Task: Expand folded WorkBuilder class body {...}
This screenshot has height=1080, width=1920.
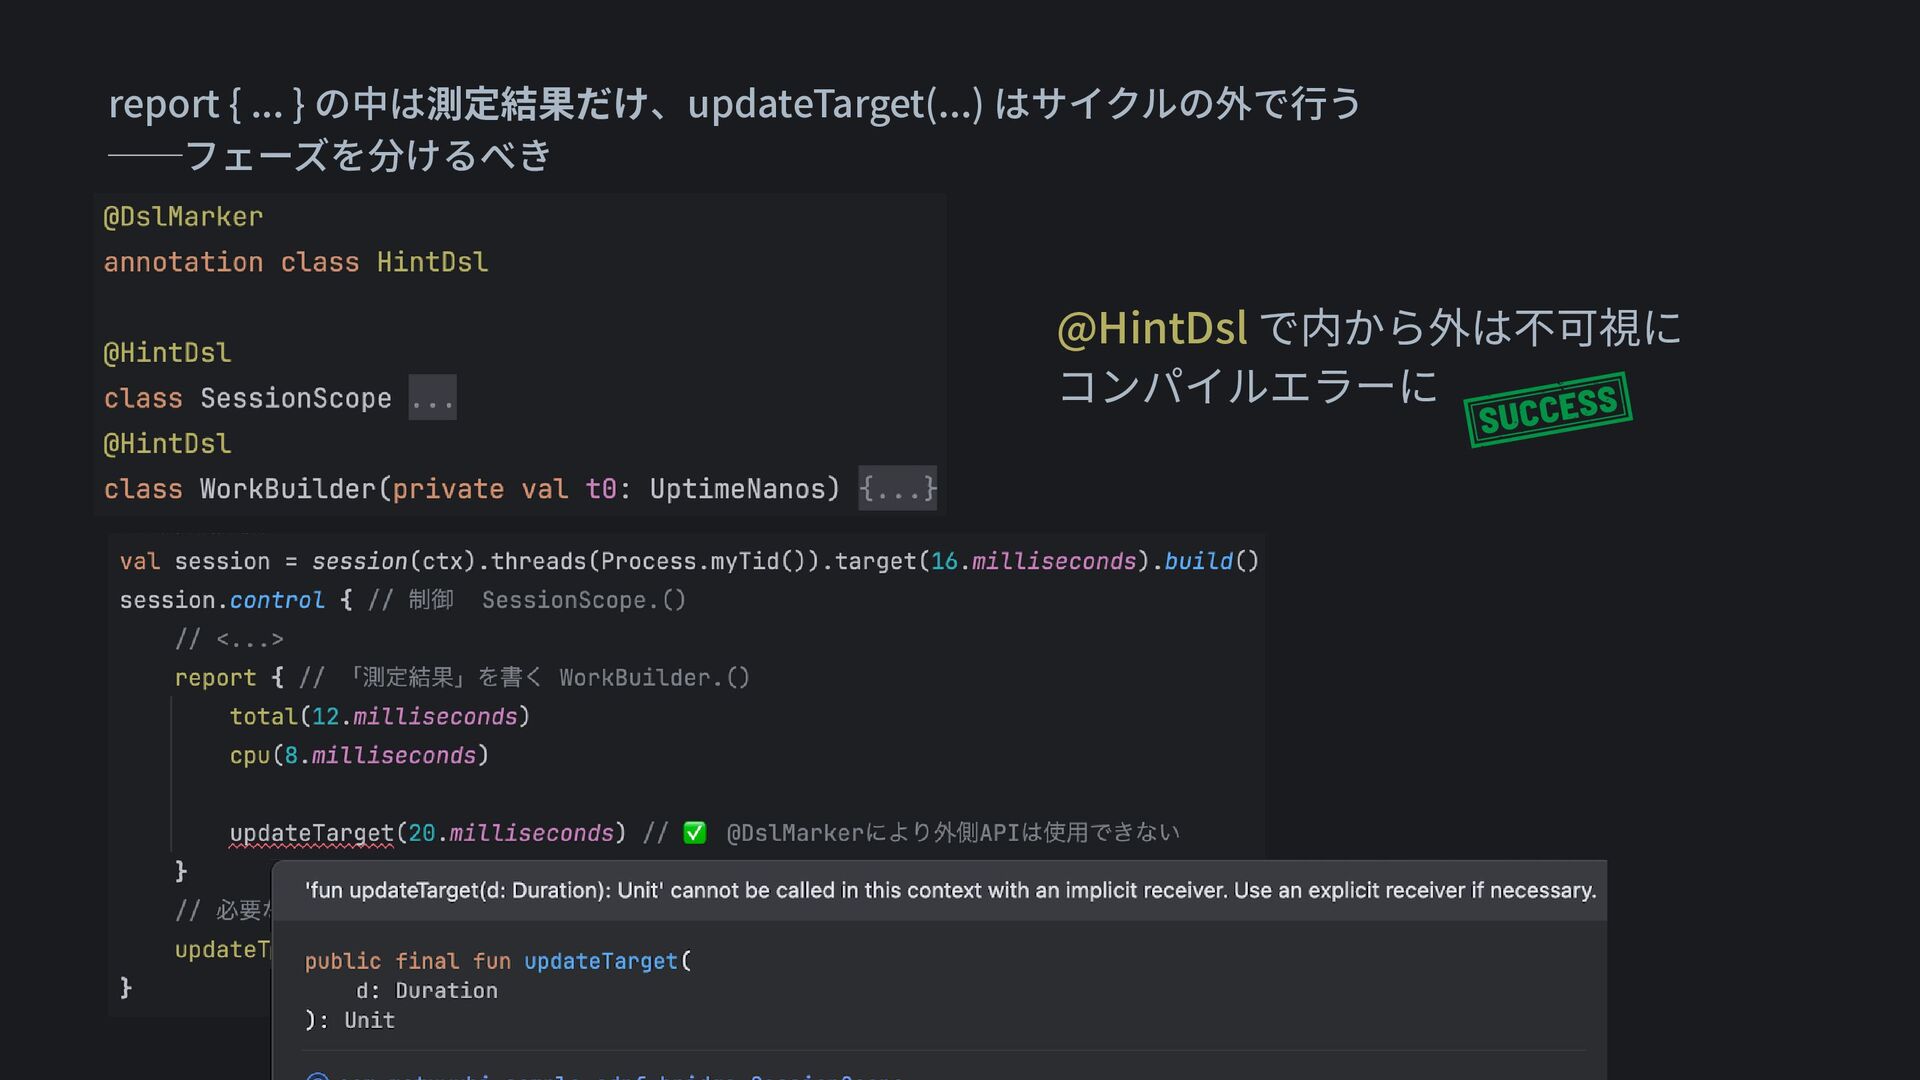Action: pyautogui.click(x=897, y=489)
